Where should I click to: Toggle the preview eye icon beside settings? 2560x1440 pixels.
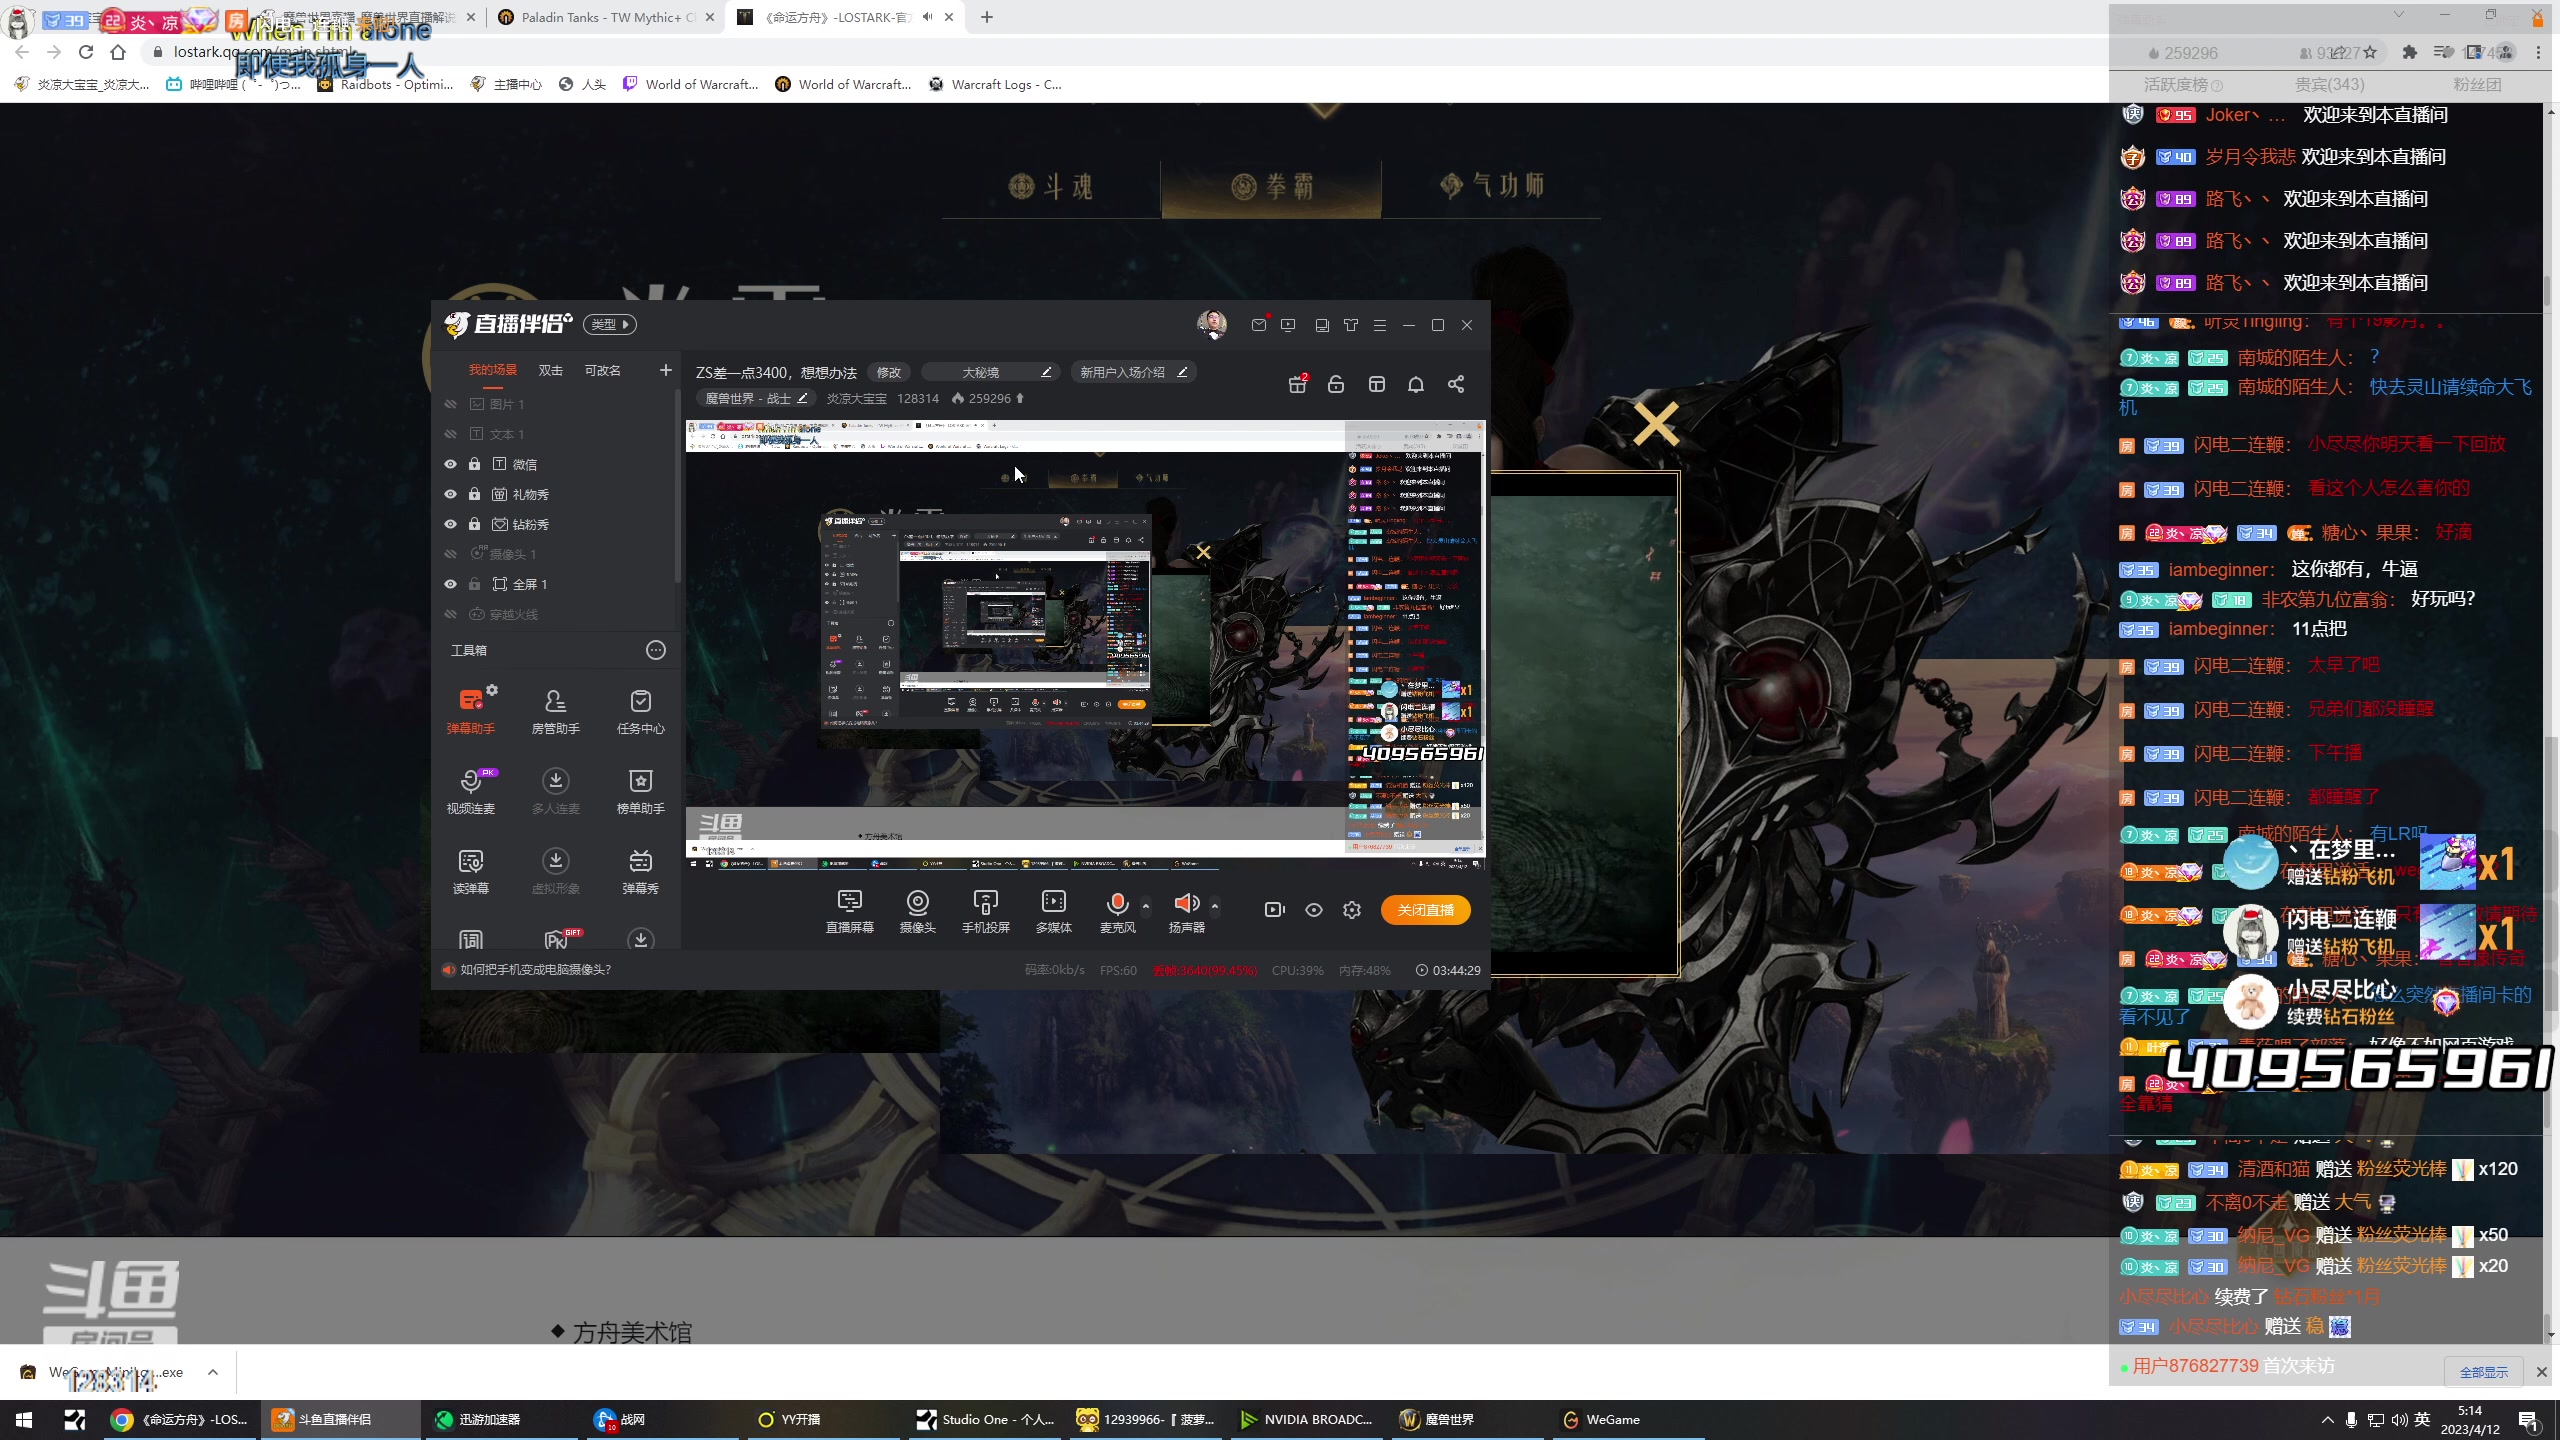click(1314, 910)
